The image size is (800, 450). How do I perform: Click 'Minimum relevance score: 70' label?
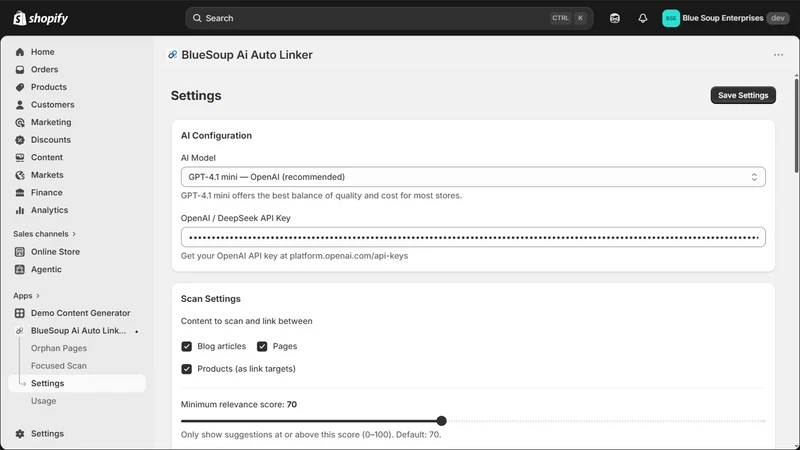[239, 405]
